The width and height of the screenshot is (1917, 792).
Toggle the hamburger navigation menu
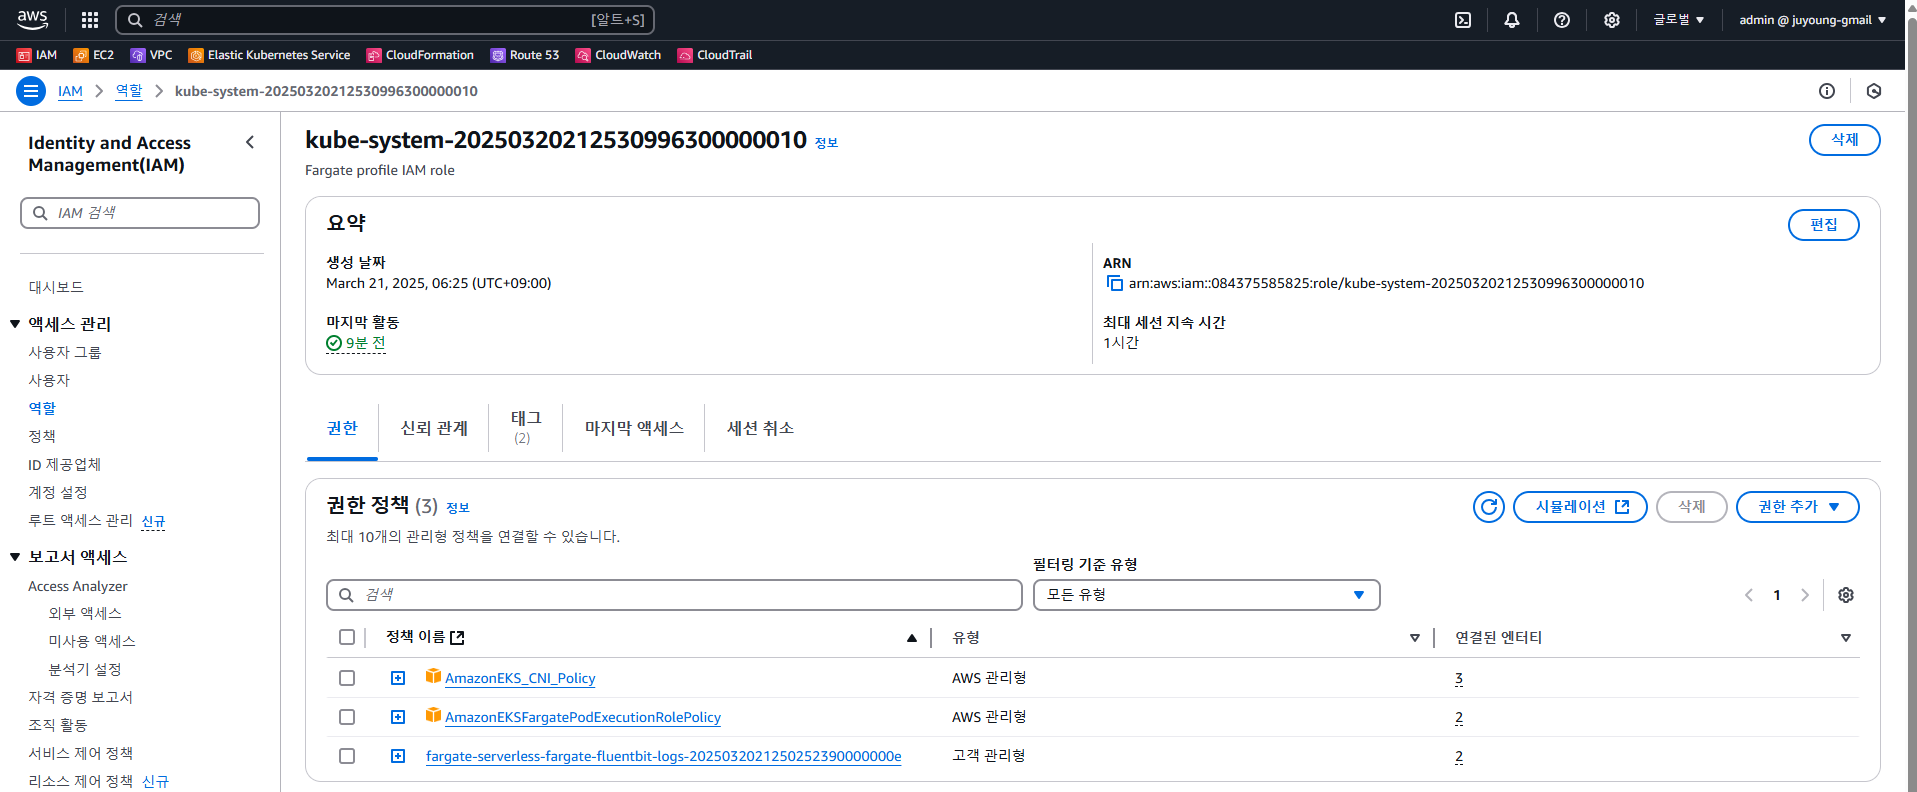click(x=31, y=91)
